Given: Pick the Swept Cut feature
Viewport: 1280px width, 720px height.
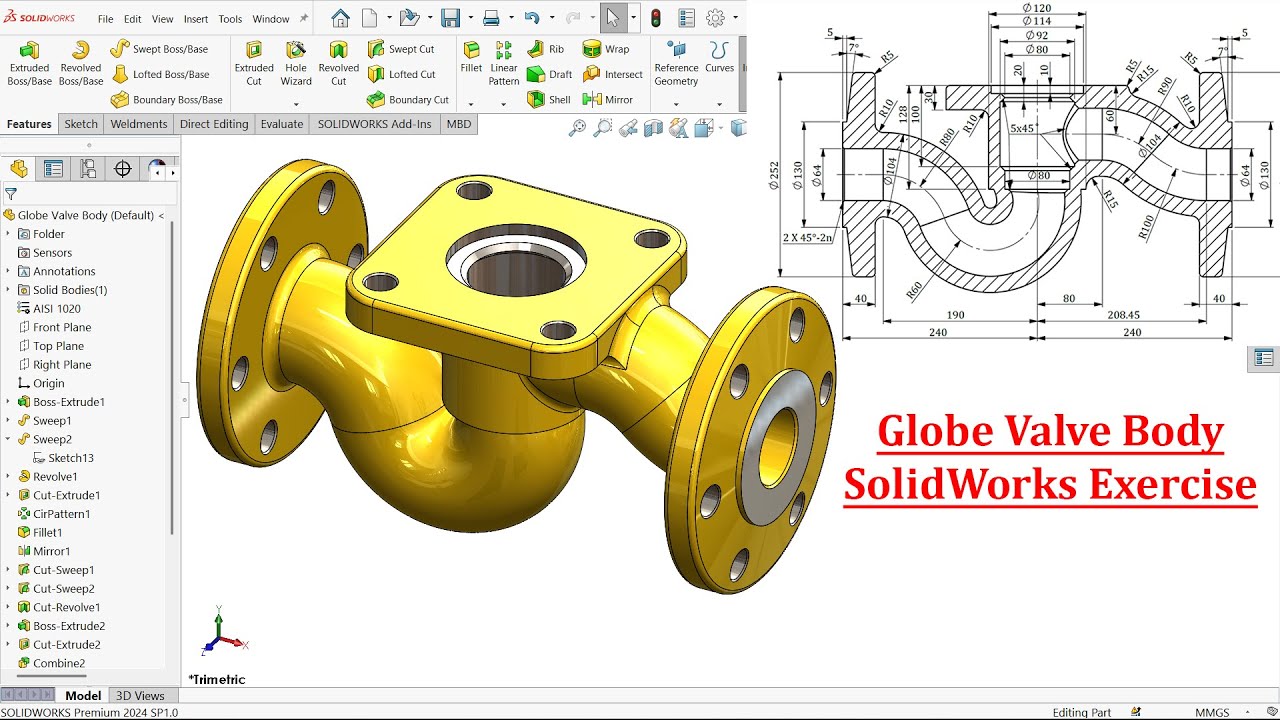Looking at the screenshot, I should [x=400, y=48].
